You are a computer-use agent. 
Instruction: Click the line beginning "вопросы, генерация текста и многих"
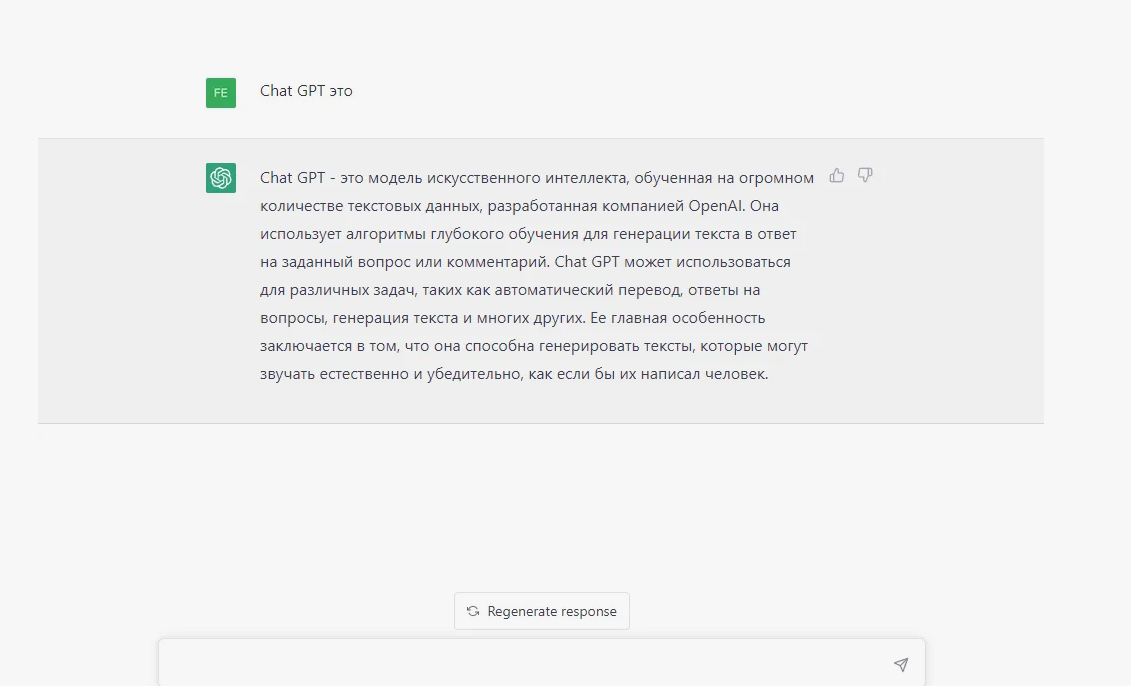[x=512, y=318]
